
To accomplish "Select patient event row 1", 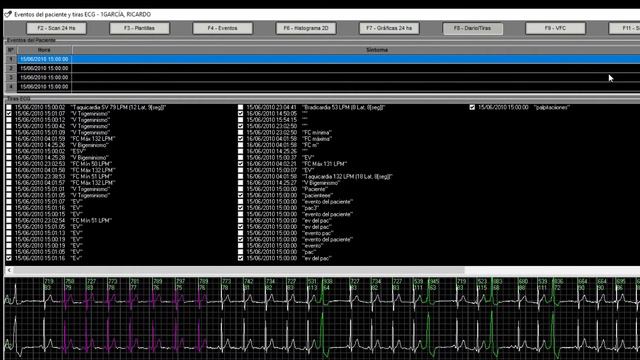I will 322,59.
